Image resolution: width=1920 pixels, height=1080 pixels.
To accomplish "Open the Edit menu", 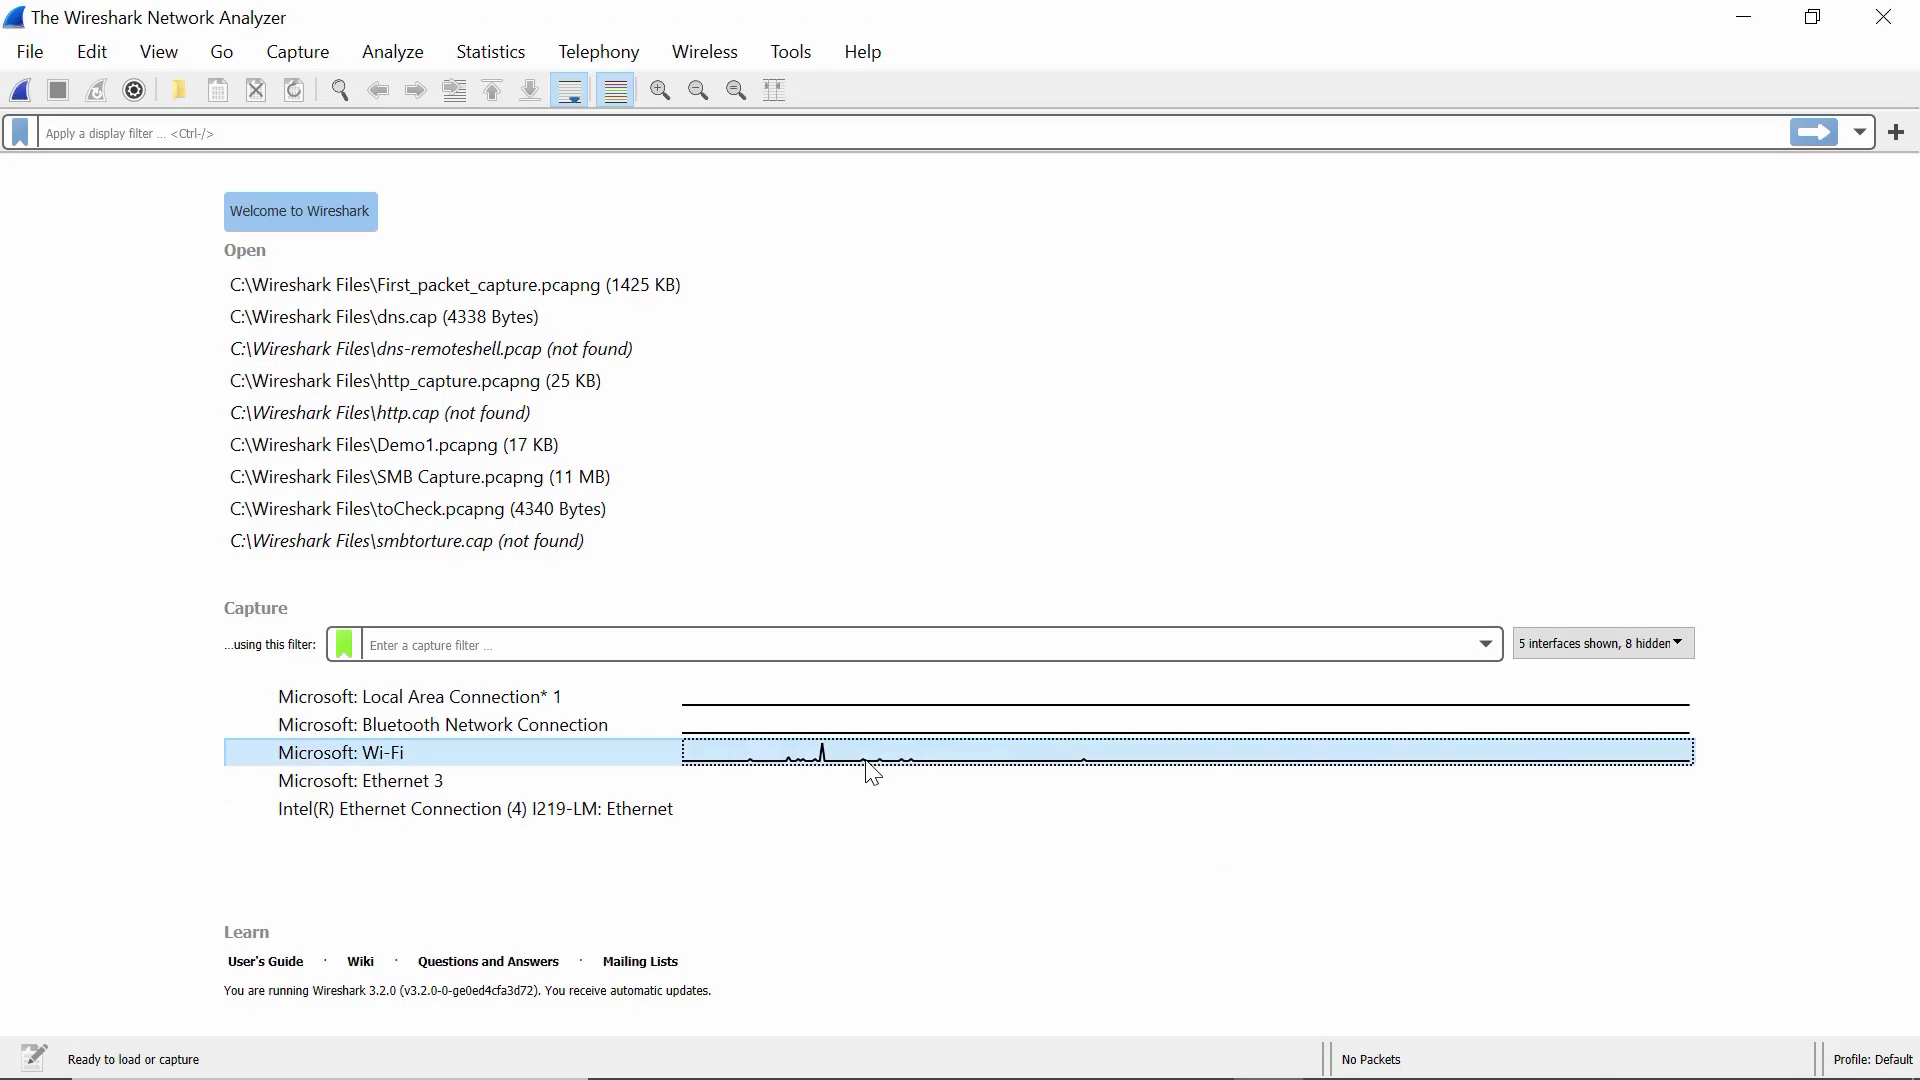I will pyautogui.click(x=92, y=52).
